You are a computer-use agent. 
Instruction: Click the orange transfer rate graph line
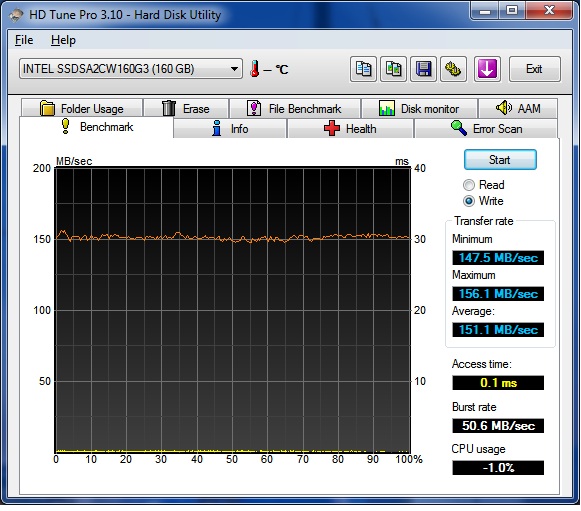233,237
